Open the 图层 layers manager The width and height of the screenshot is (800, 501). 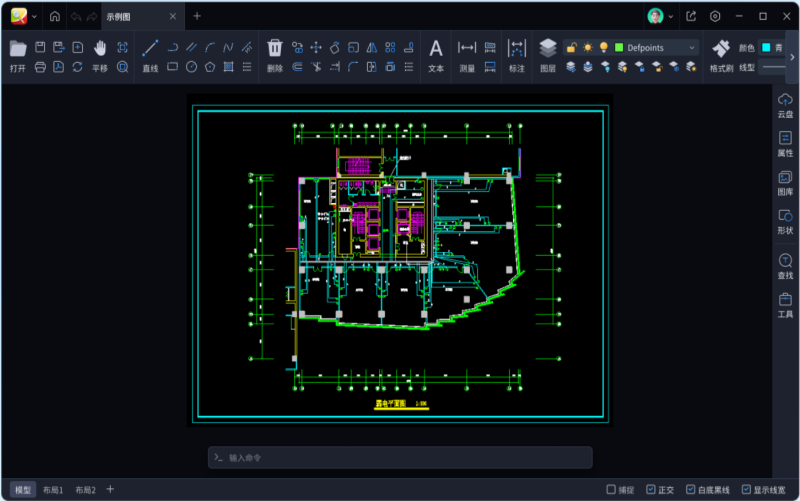coord(548,48)
